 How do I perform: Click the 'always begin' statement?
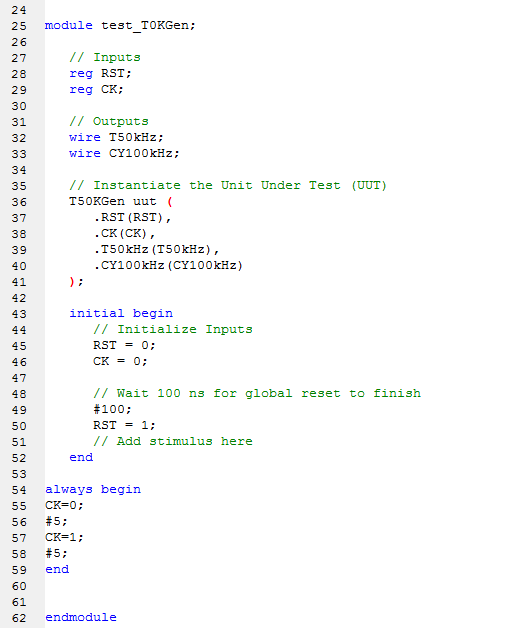tap(93, 489)
